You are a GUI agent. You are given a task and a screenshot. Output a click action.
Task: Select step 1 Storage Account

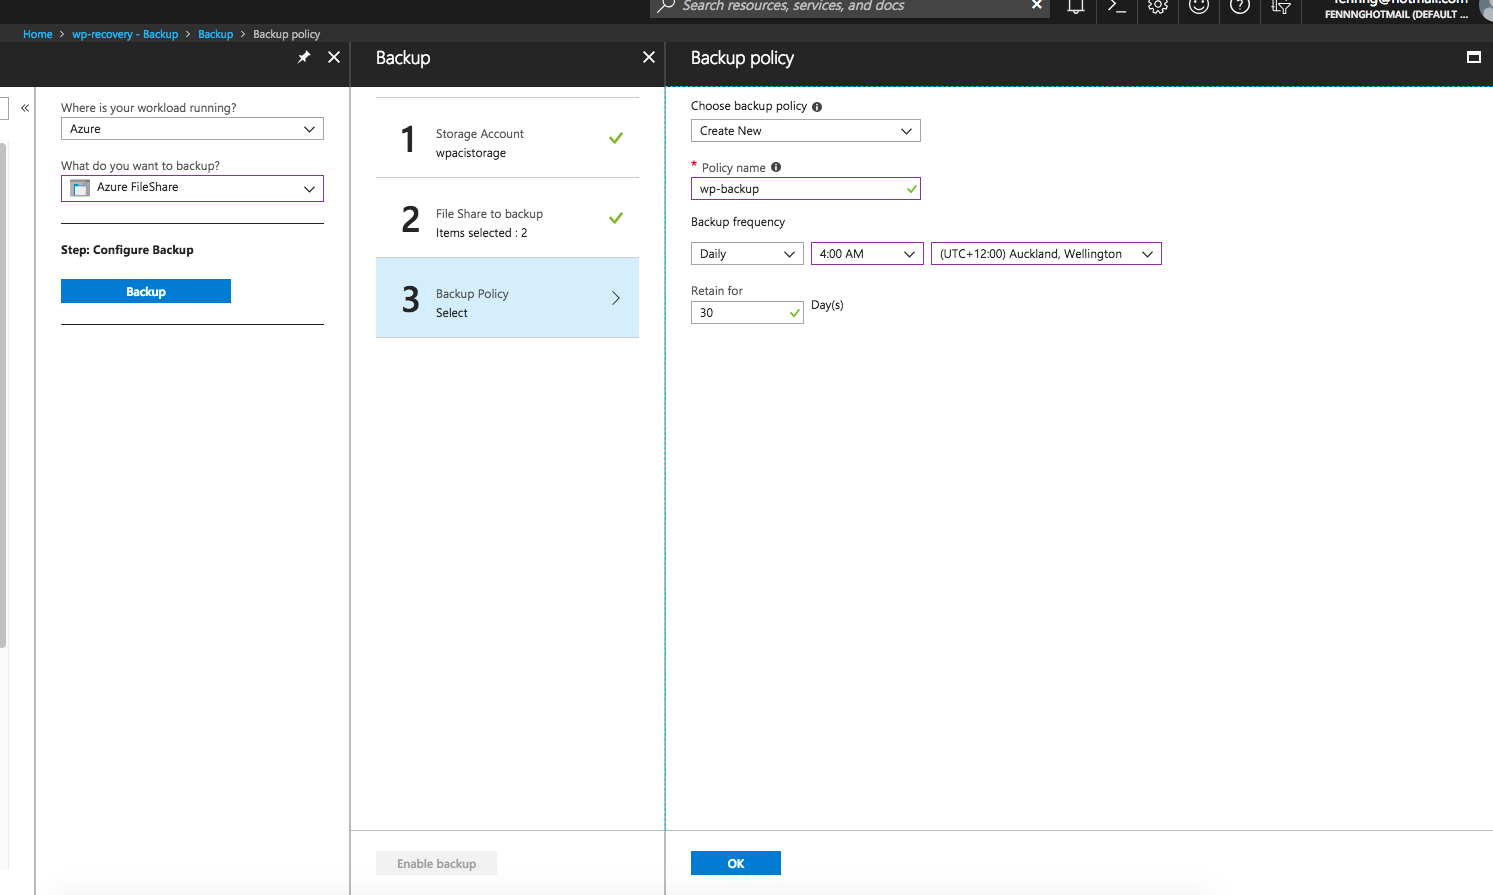tap(507, 139)
